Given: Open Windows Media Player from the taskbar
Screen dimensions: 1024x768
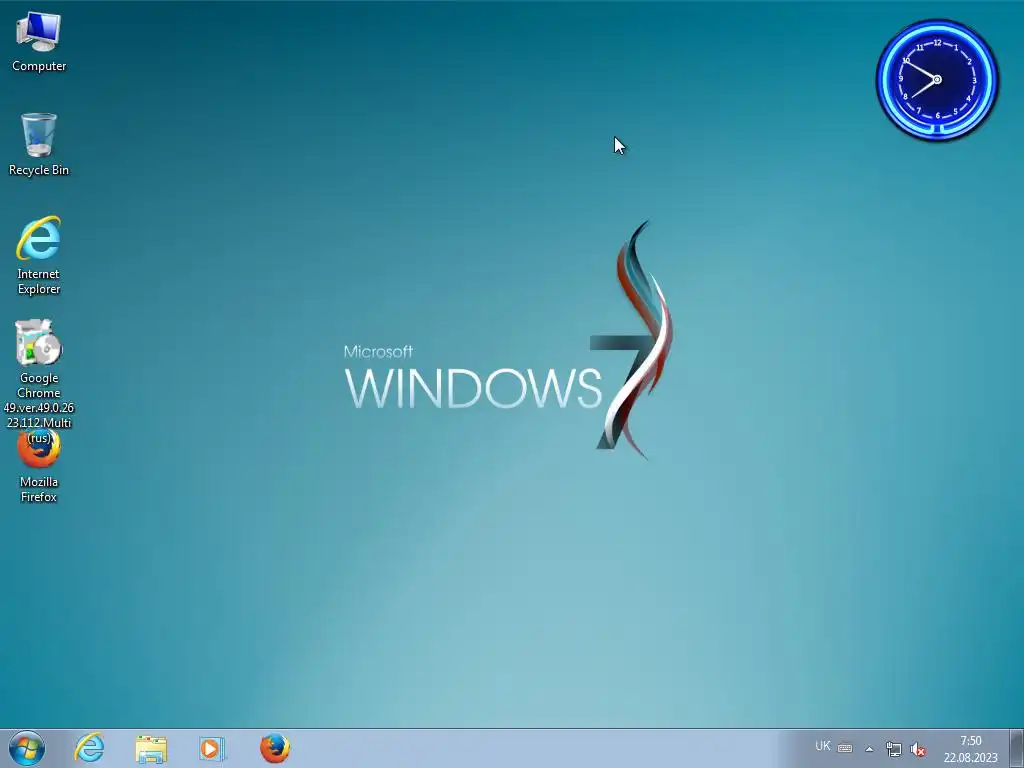Looking at the screenshot, I should pyautogui.click(x=212, y=748).
